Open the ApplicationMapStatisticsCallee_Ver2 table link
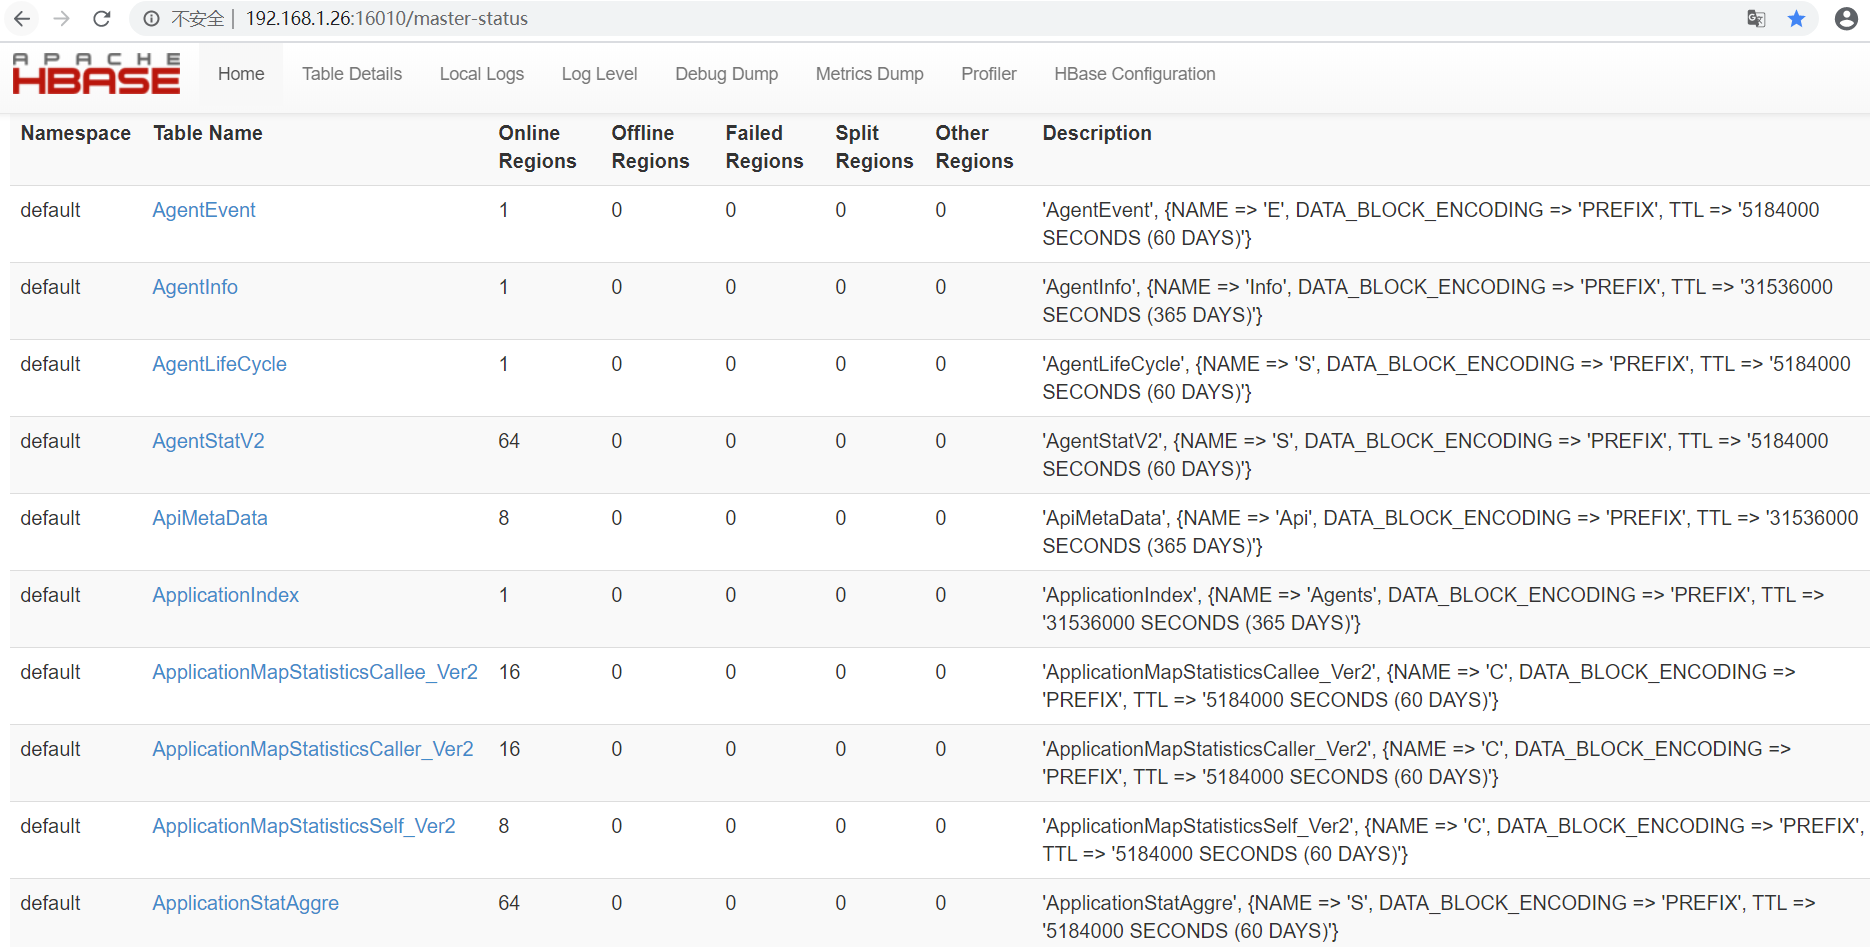 pyautogui.click(x=315, y=672)
